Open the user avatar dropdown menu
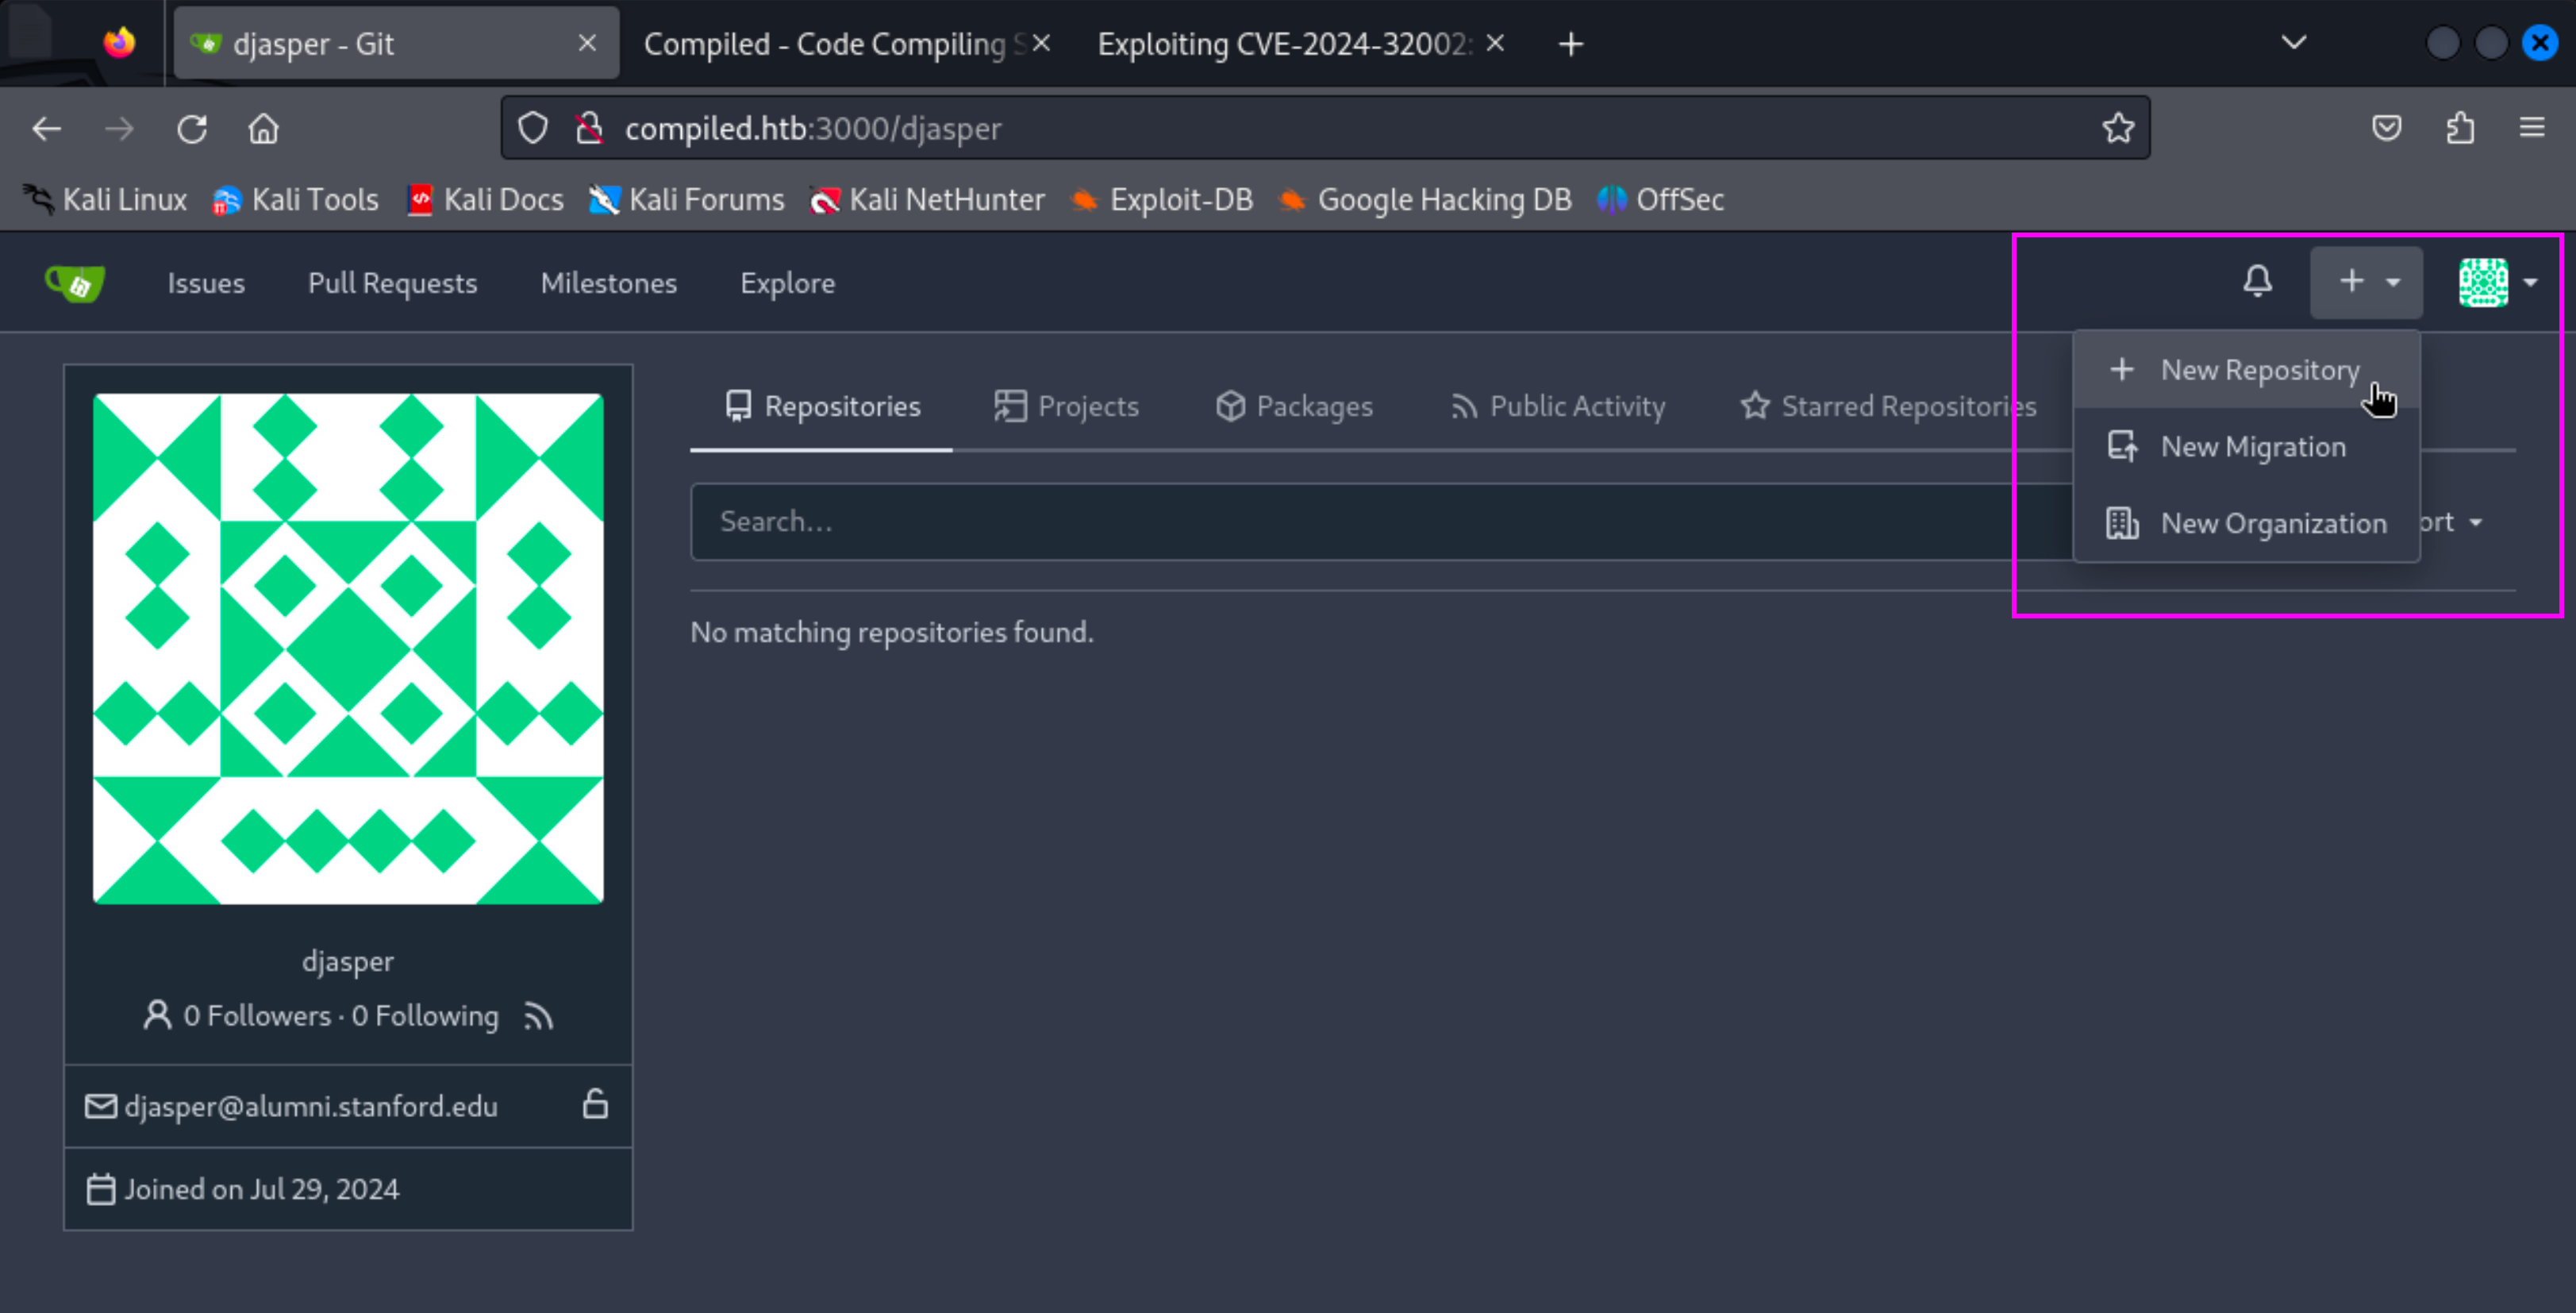The height and width of the screenshot is (1313, 2576). tap(2496, 283)
